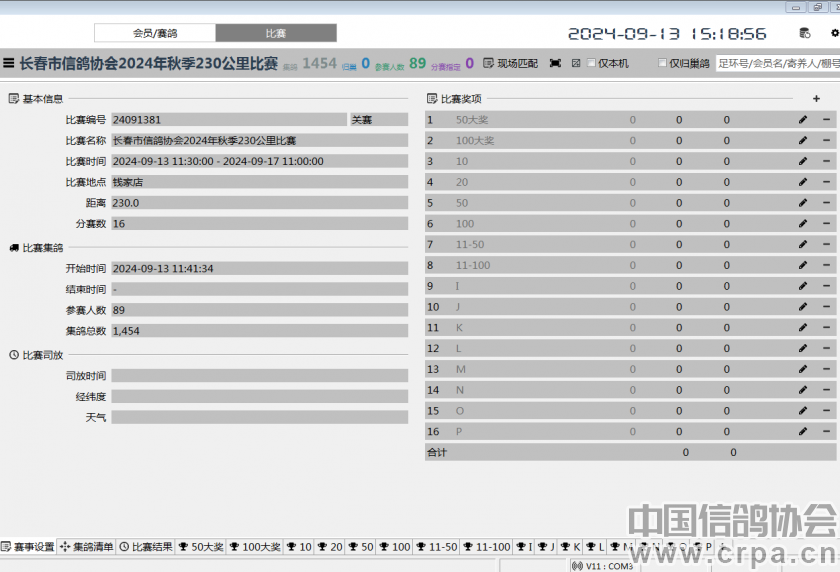840x572 pixels.
Task: Click the 结束时间 field showing a dash
Action: click(x=260, y=289)
